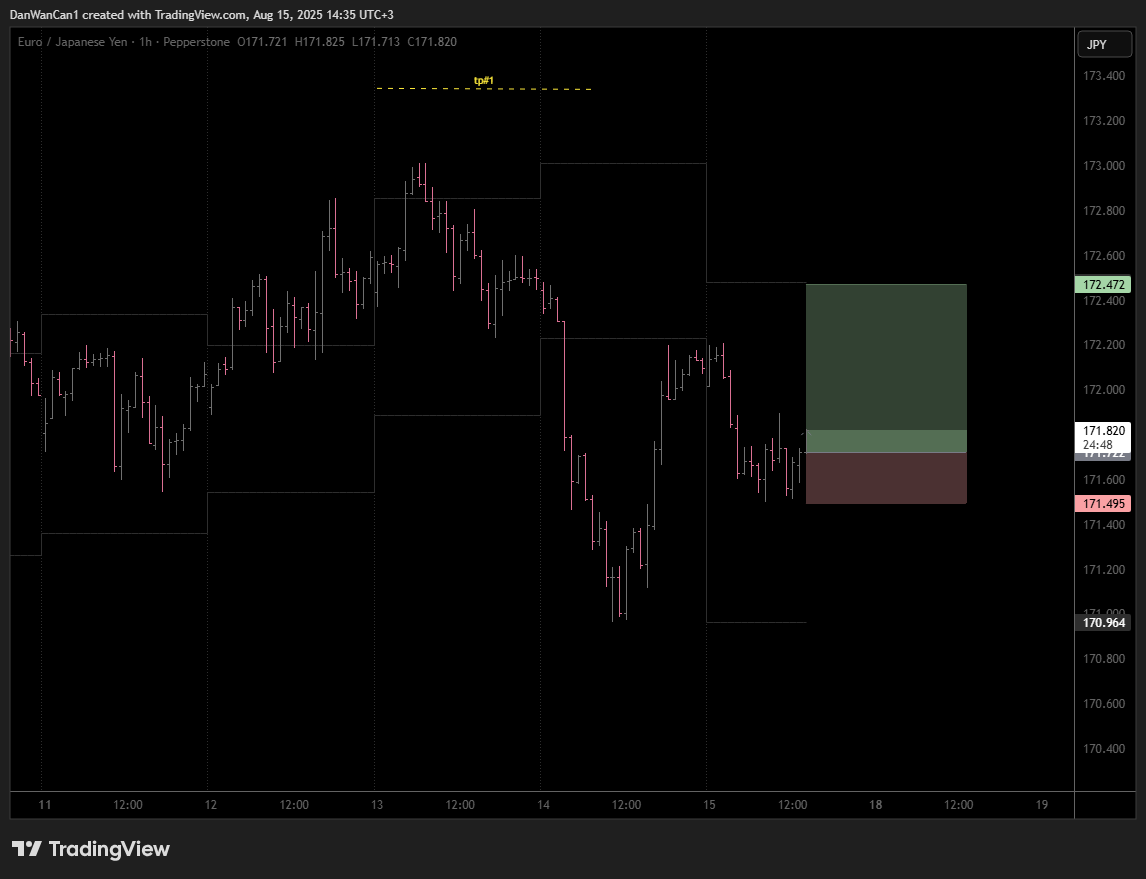The image size is (1146, 879).
Task: Select the green take-profit zone of the long position
Action: [886, 368]
